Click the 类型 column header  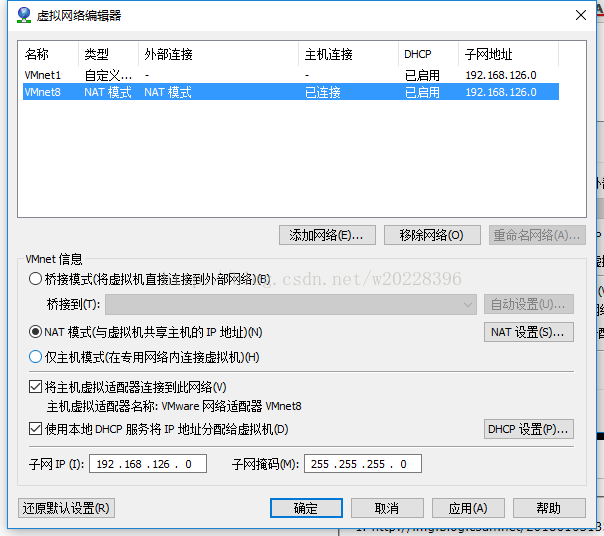click(x=109, y=54)
